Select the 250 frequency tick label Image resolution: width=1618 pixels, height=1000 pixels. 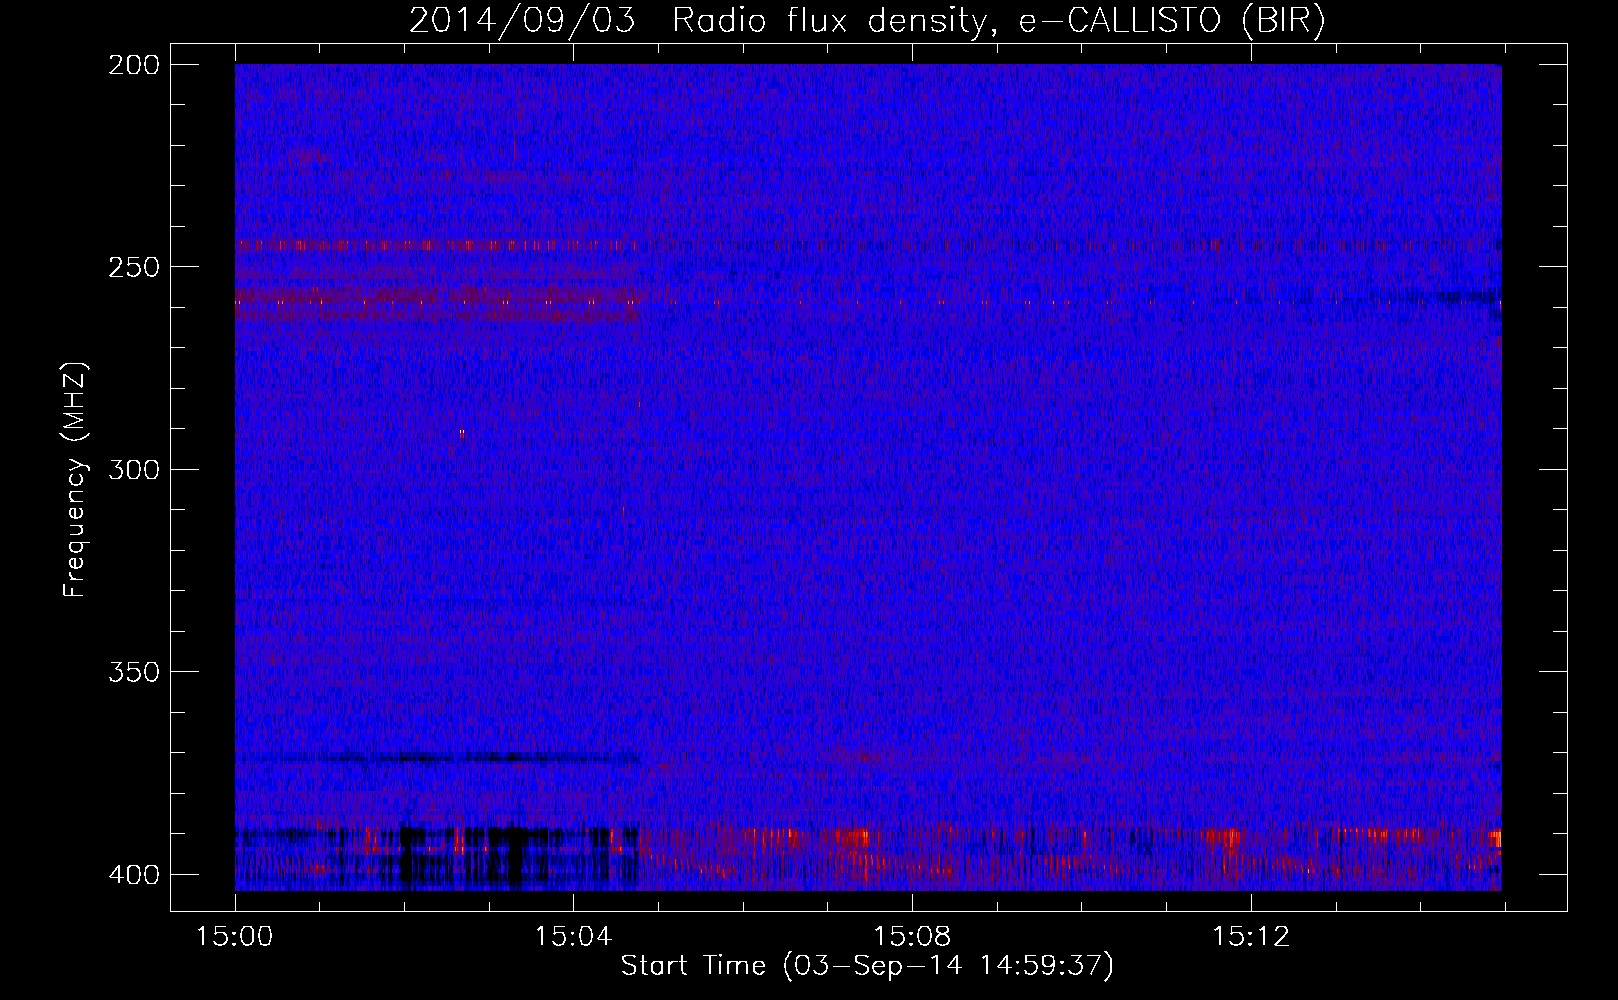[x=133, y=267]
